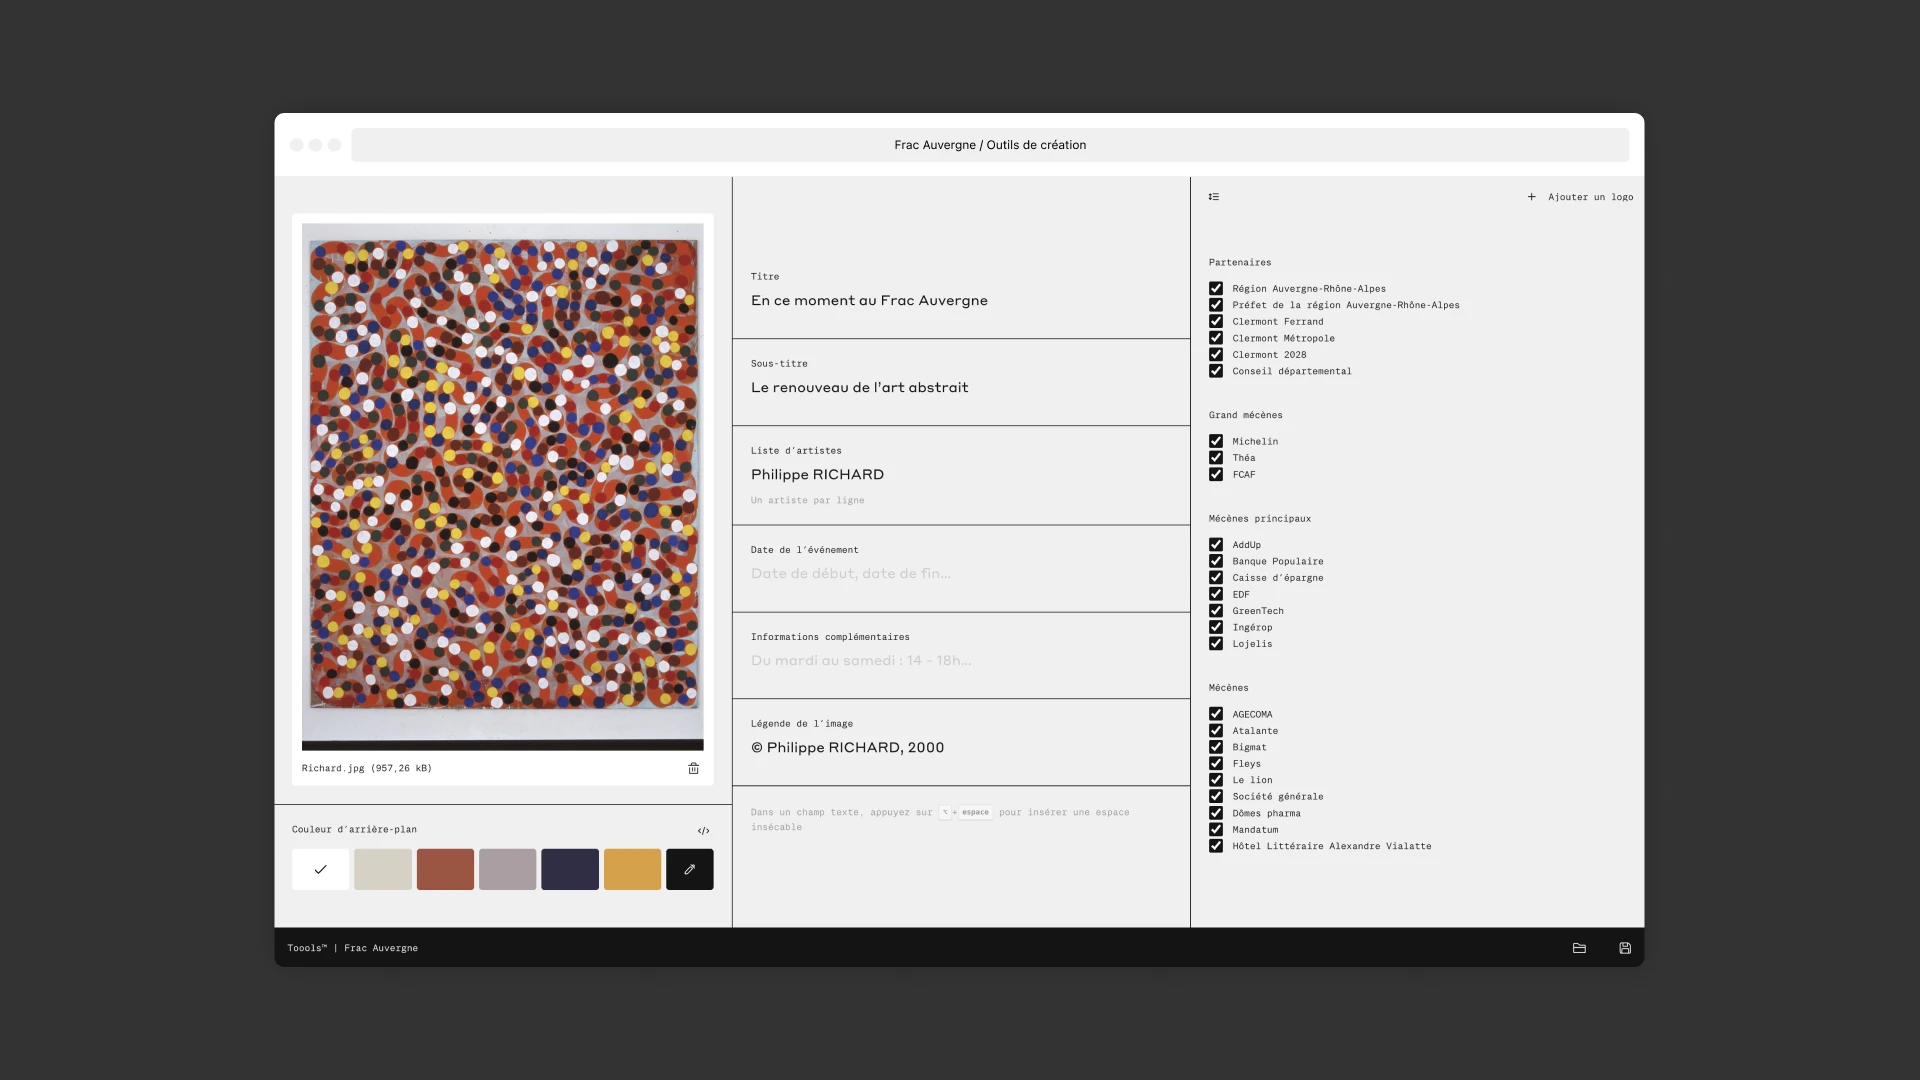Toggle the Atalante checkbox
This screenshot has width=1920, height=1080.
click(x=1216, y=731)
